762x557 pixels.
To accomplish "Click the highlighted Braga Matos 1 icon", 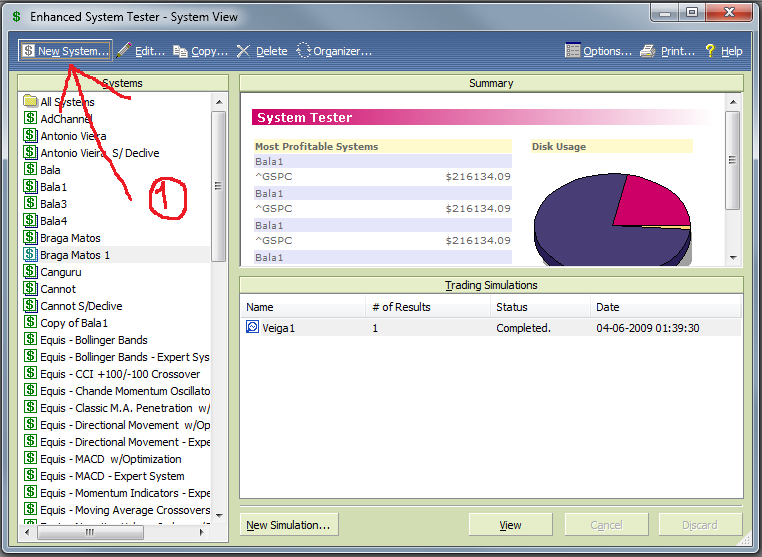I will point(30,254).
